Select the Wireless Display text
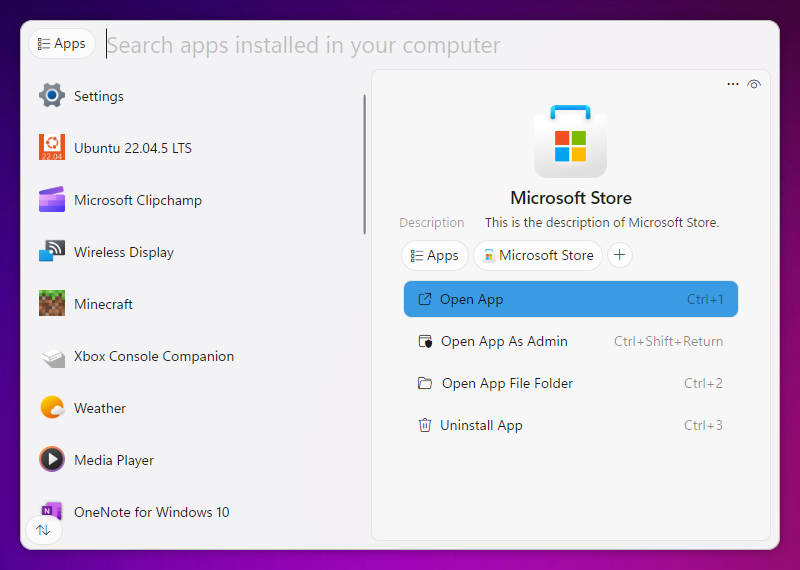Image resolution: width=800 pixels, height=570 pixels. click(x=124, y=252)
